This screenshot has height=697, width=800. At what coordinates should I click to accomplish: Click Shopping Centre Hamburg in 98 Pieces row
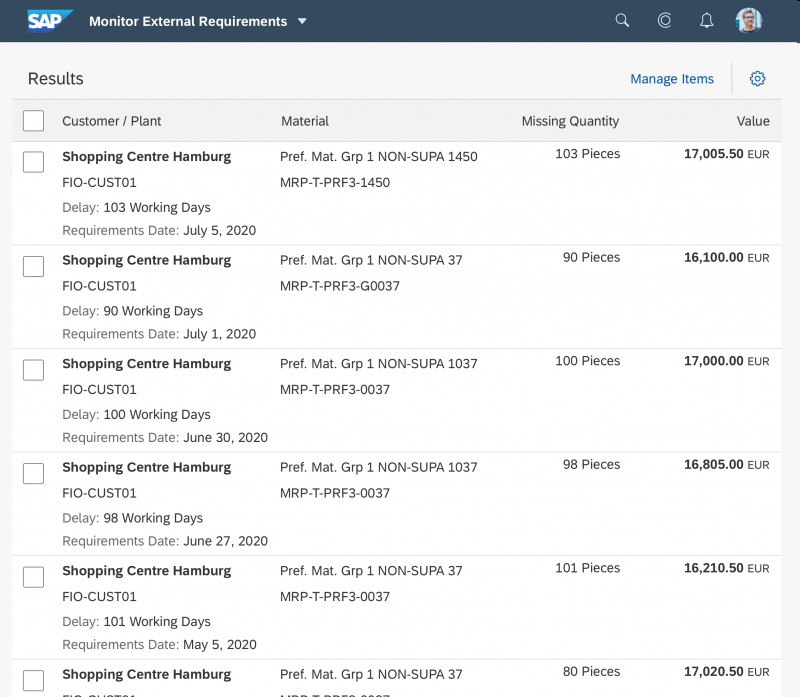pos(146,467)
